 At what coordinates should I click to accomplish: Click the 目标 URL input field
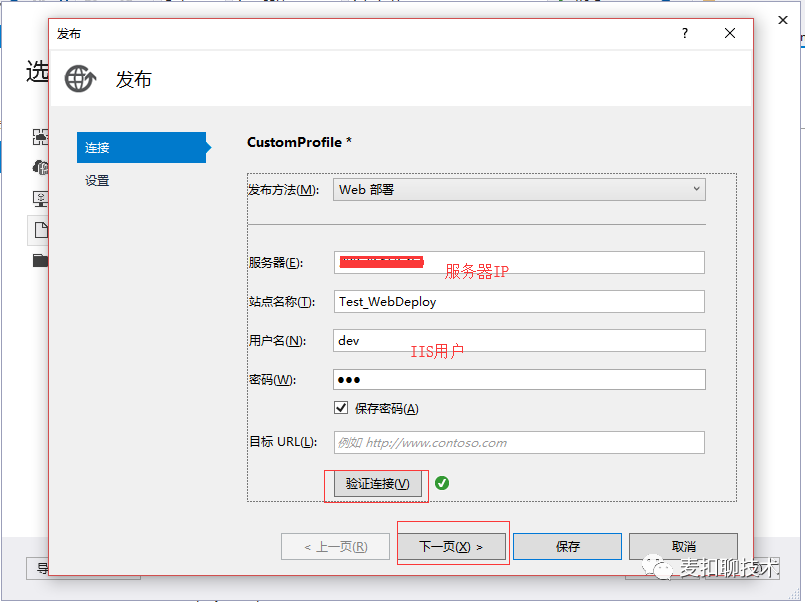[519, 442]
